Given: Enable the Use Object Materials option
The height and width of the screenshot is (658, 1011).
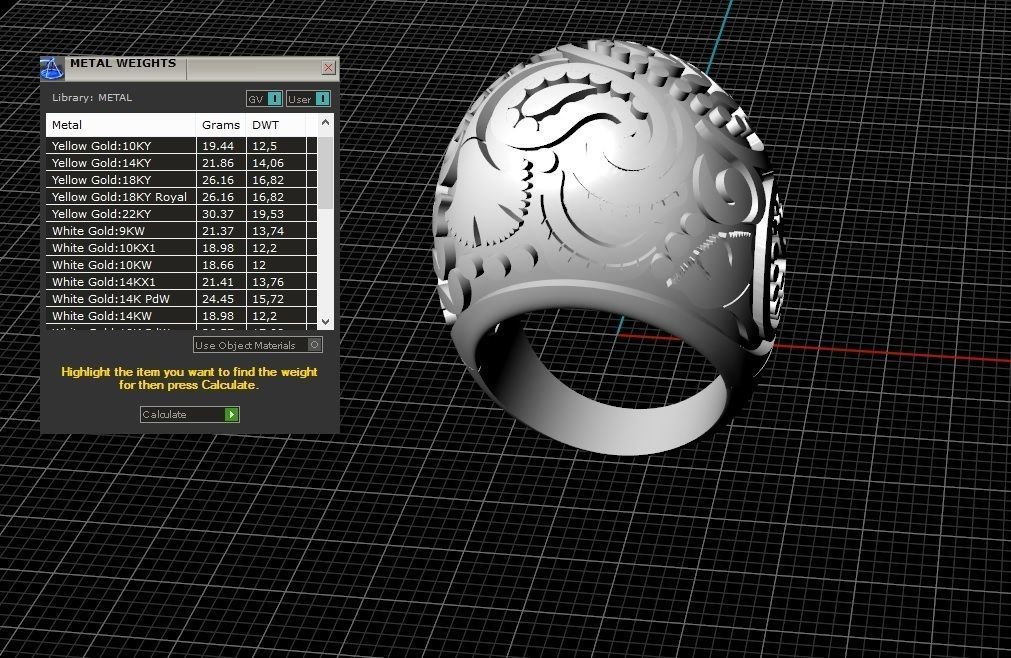Looking at the screenshot, I should 257,345.
